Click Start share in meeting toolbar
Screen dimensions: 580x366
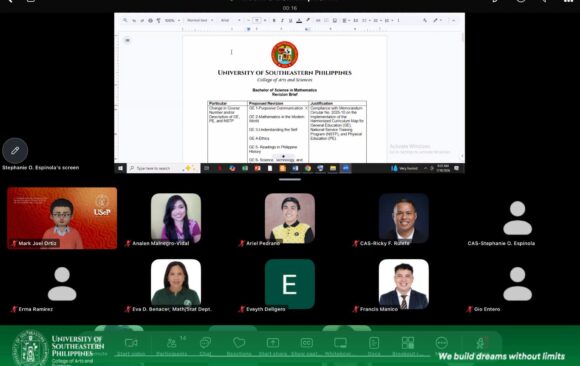pos(273,346)
